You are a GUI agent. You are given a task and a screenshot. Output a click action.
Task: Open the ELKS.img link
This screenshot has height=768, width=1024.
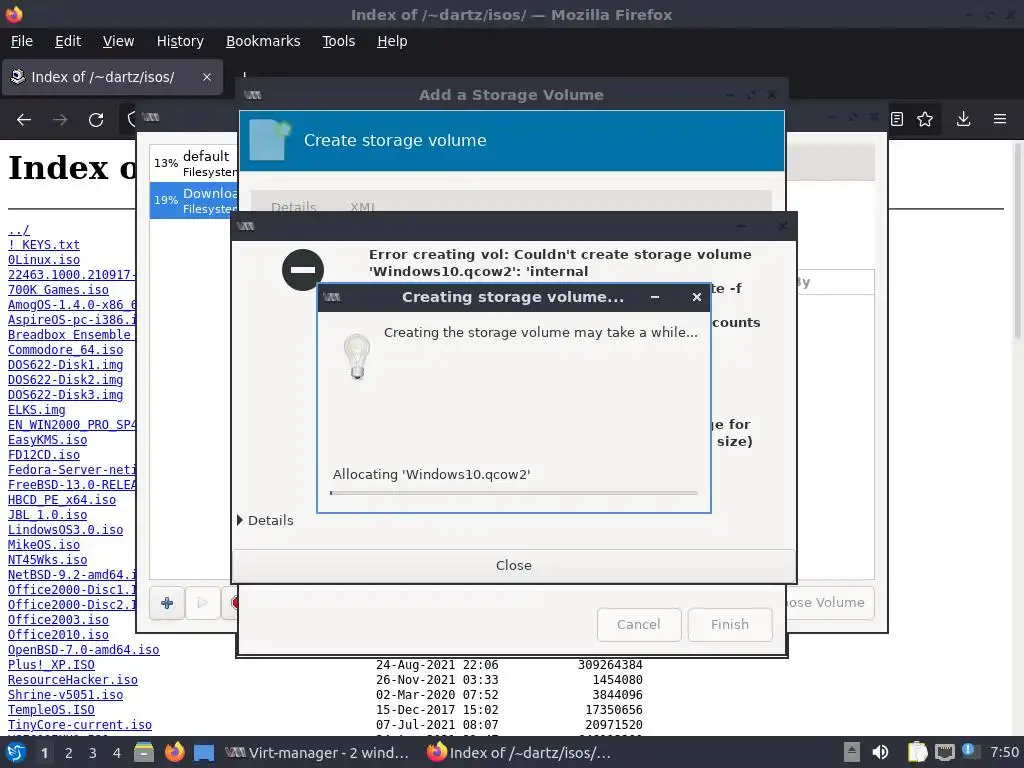[37, 410]
